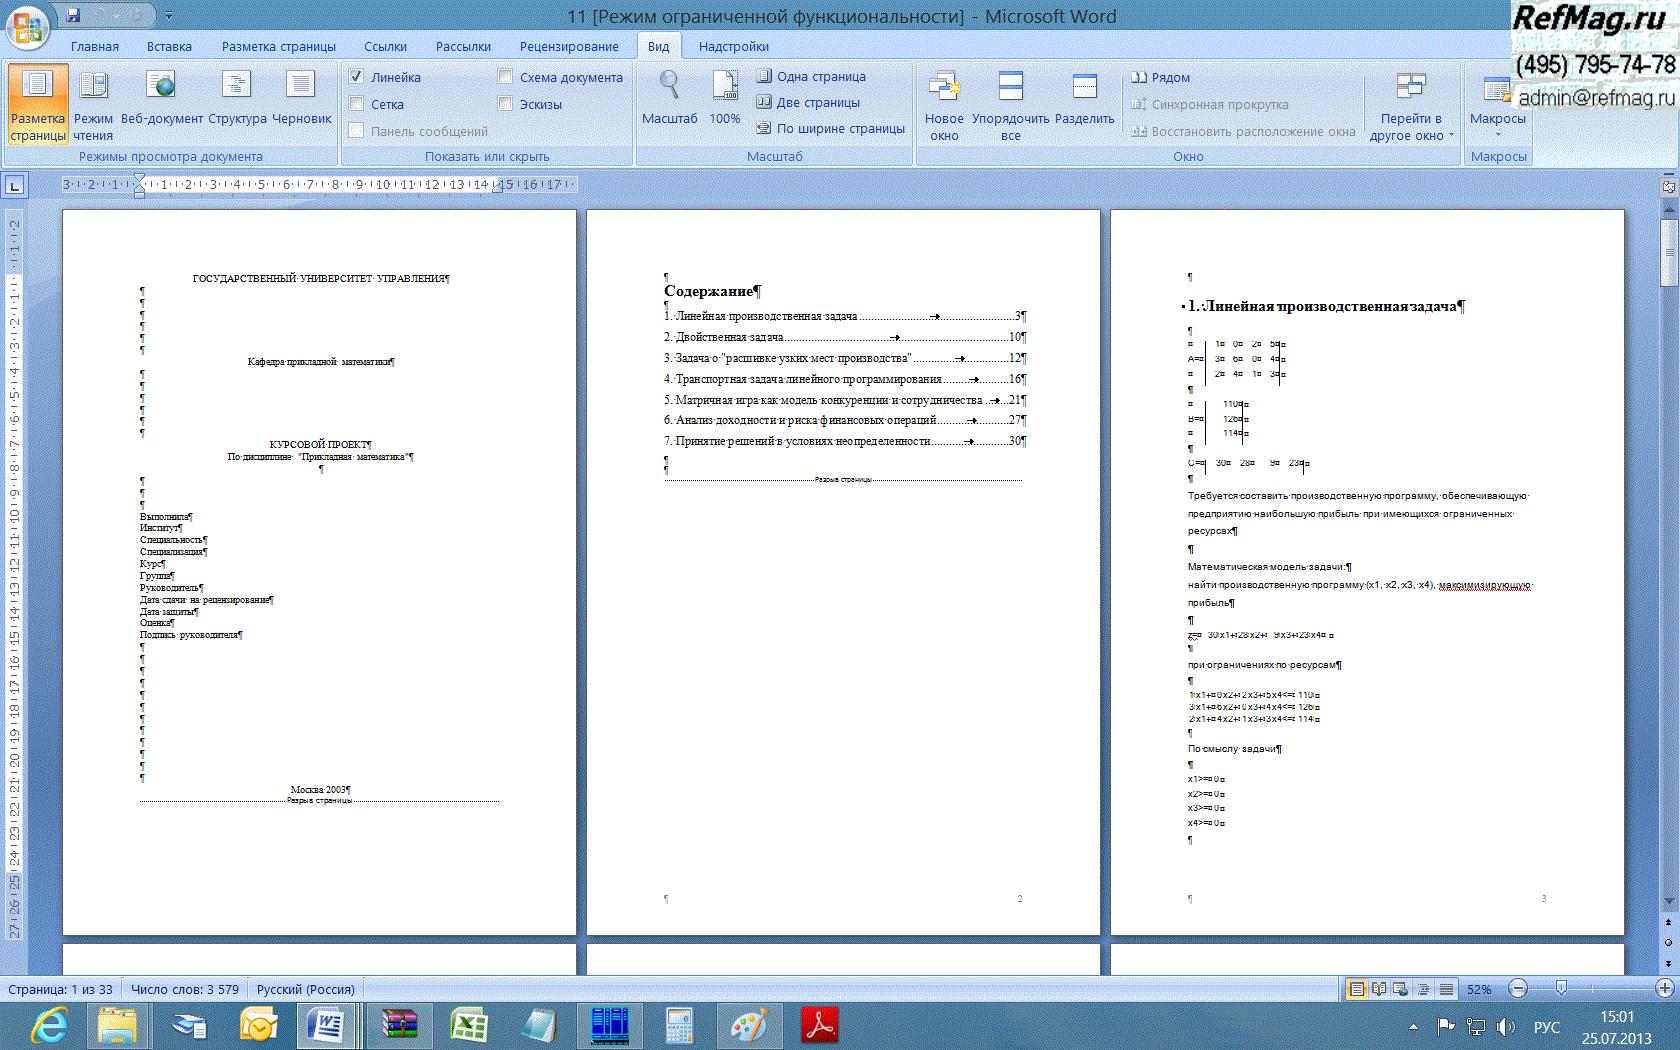Open the Zoom (Масштаб) magnifier dialog

tap(669, 87)
